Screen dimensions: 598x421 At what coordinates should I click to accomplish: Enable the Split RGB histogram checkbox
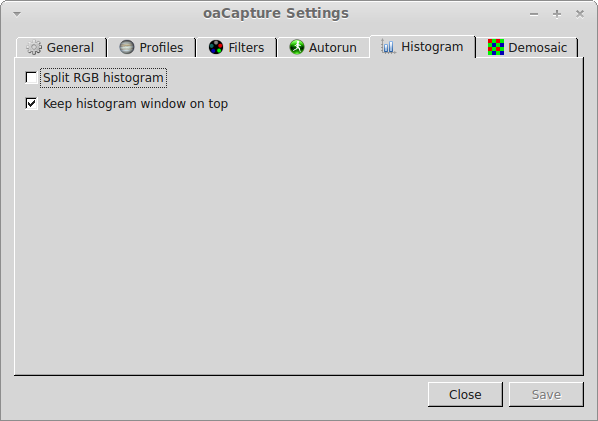(x=31, y=77)
